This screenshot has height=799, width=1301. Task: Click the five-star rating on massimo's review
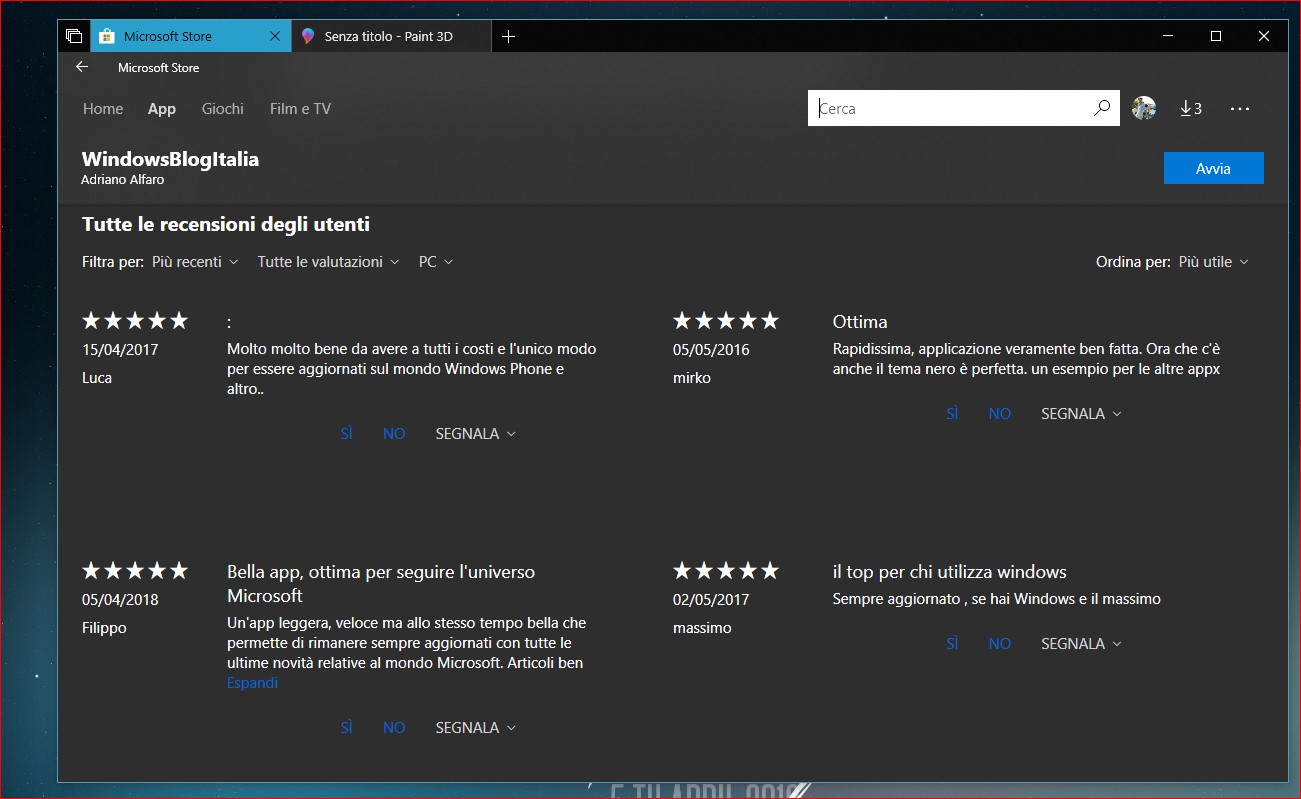tap(726, 571)
